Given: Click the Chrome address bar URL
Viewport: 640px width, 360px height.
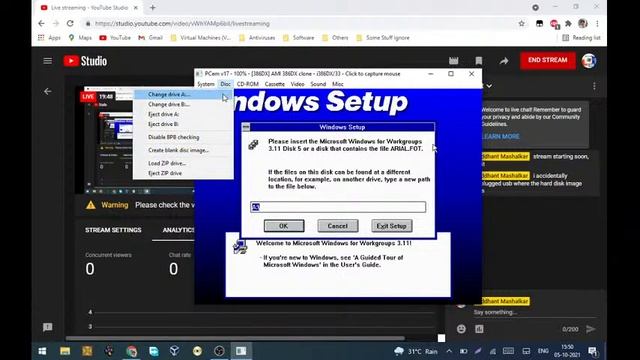Looking at the screenshot, I should (182, 24).
